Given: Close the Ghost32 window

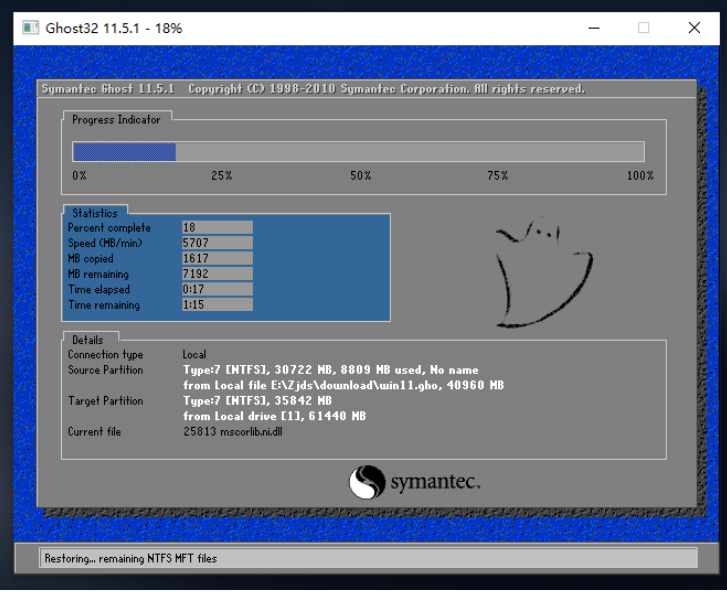Looking at the screenshot, I should tap(694, 28).
